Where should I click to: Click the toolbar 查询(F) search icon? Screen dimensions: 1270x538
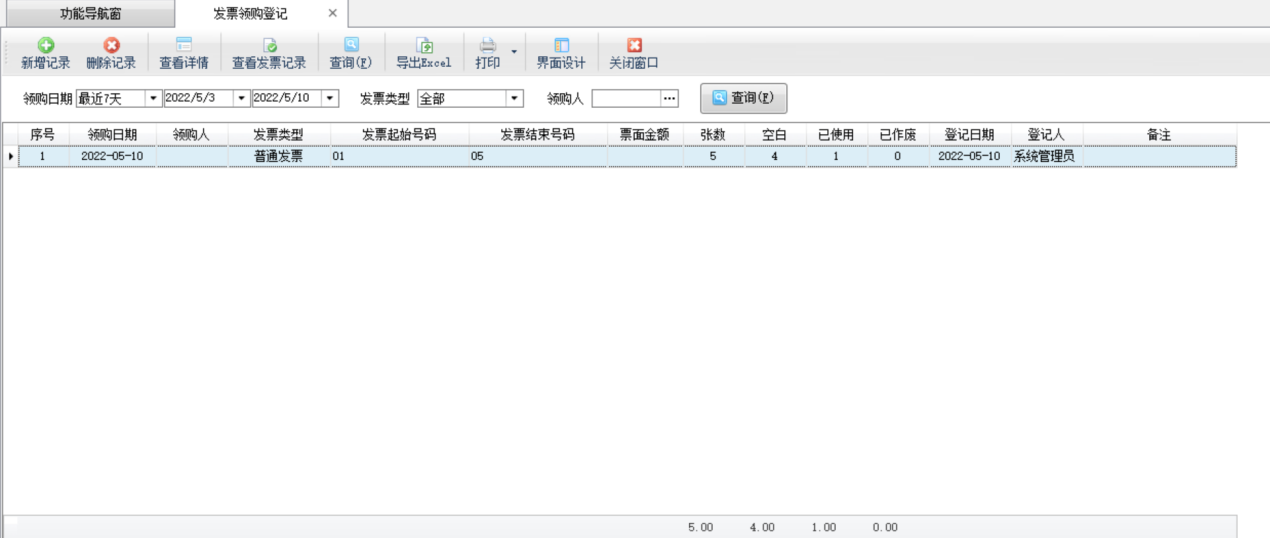pyautogui.click(x=351, y=46)
